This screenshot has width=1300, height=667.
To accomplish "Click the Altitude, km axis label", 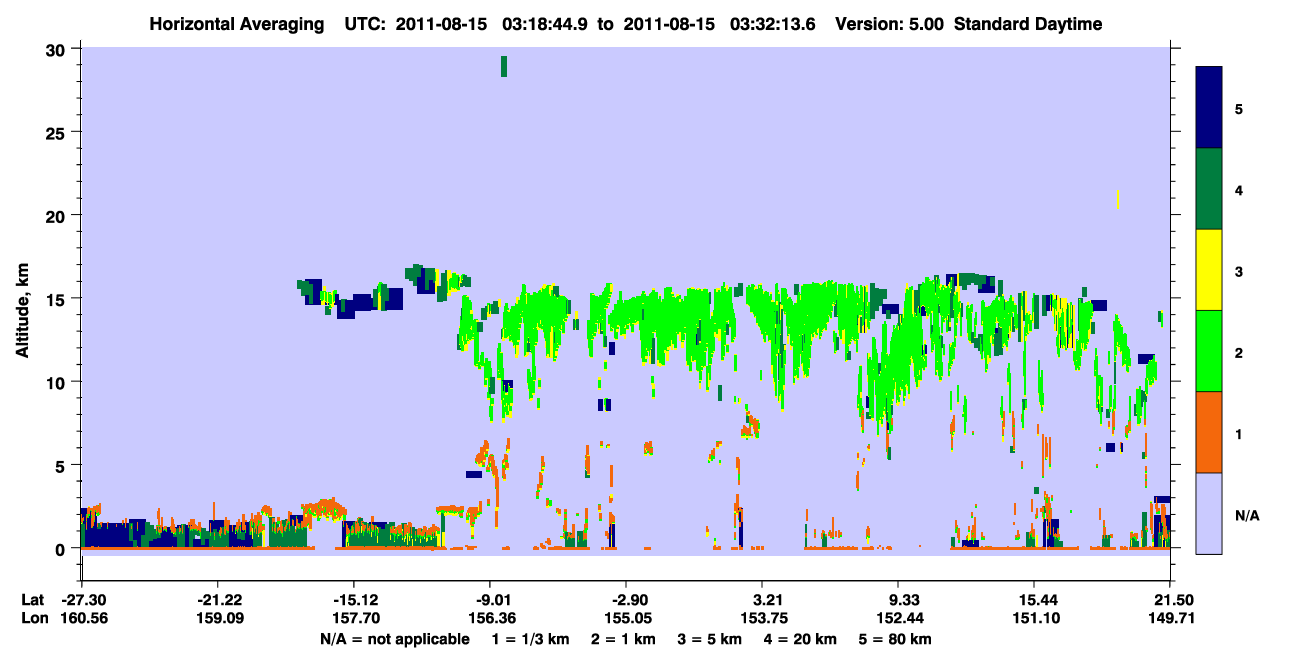I will (x=22, y=298).
